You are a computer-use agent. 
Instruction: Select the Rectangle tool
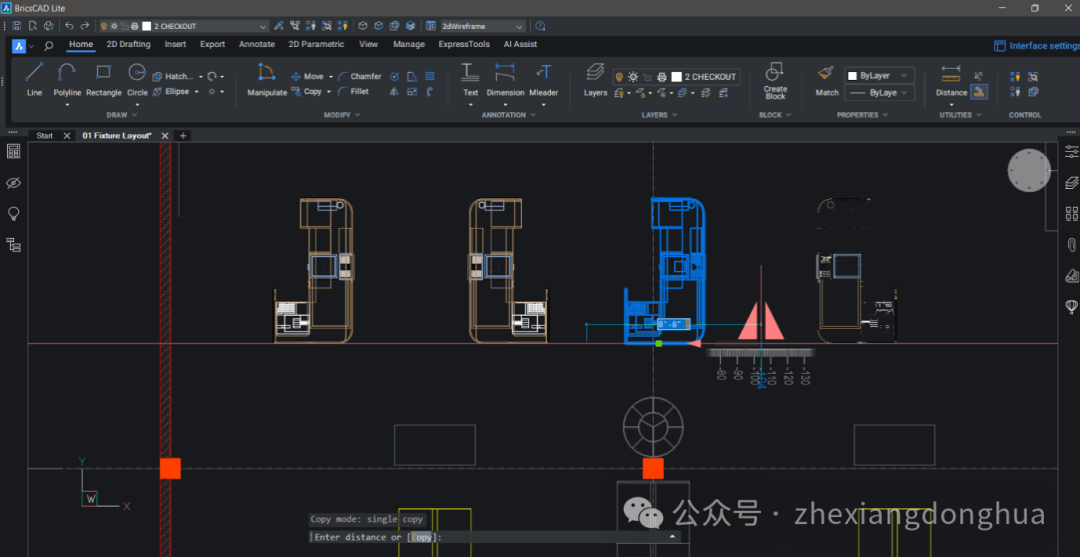(x=104, y=78)
